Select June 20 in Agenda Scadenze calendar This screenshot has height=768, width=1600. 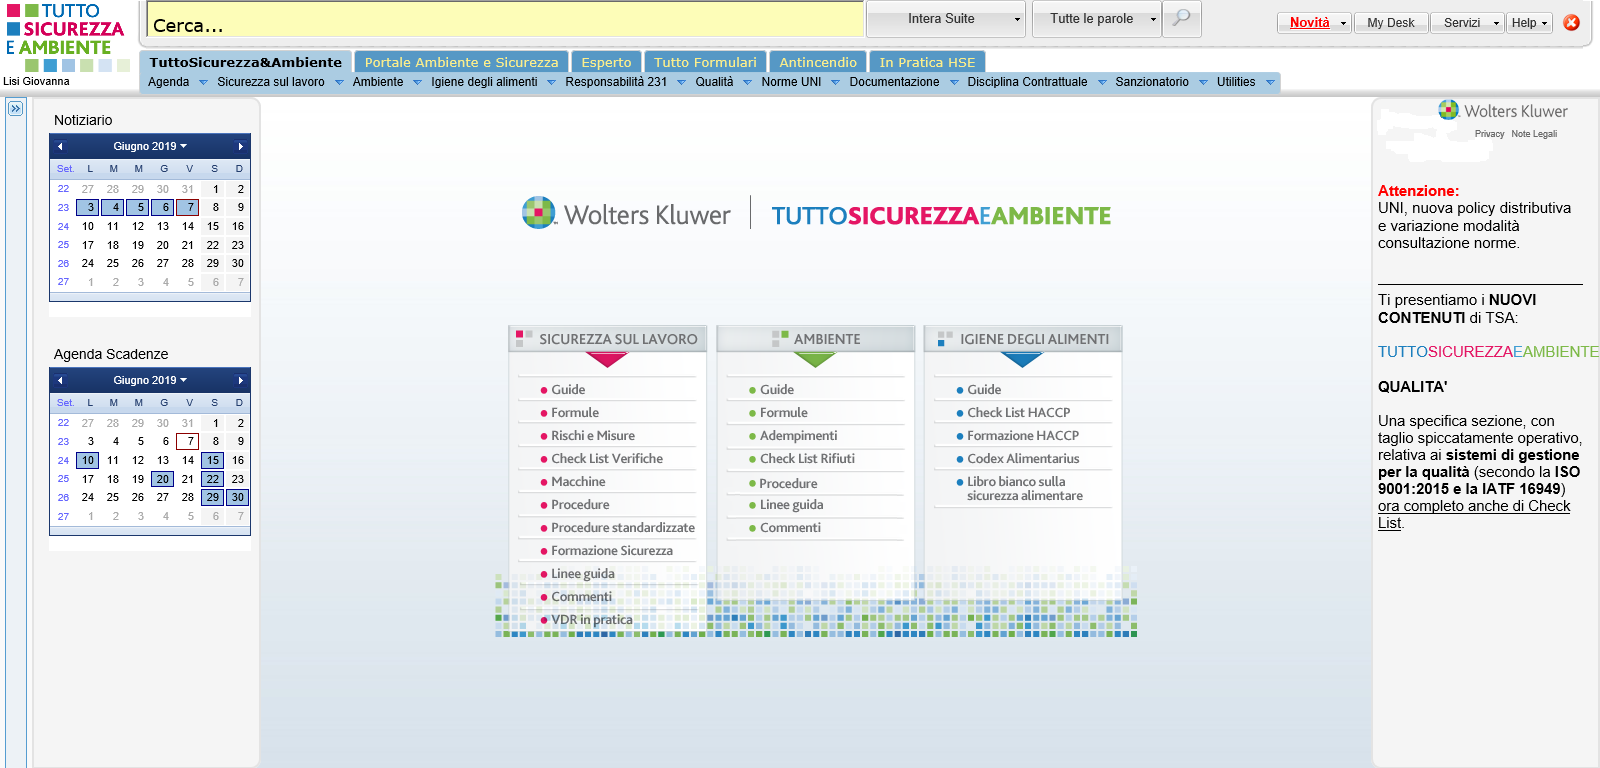tap(163, 479)
